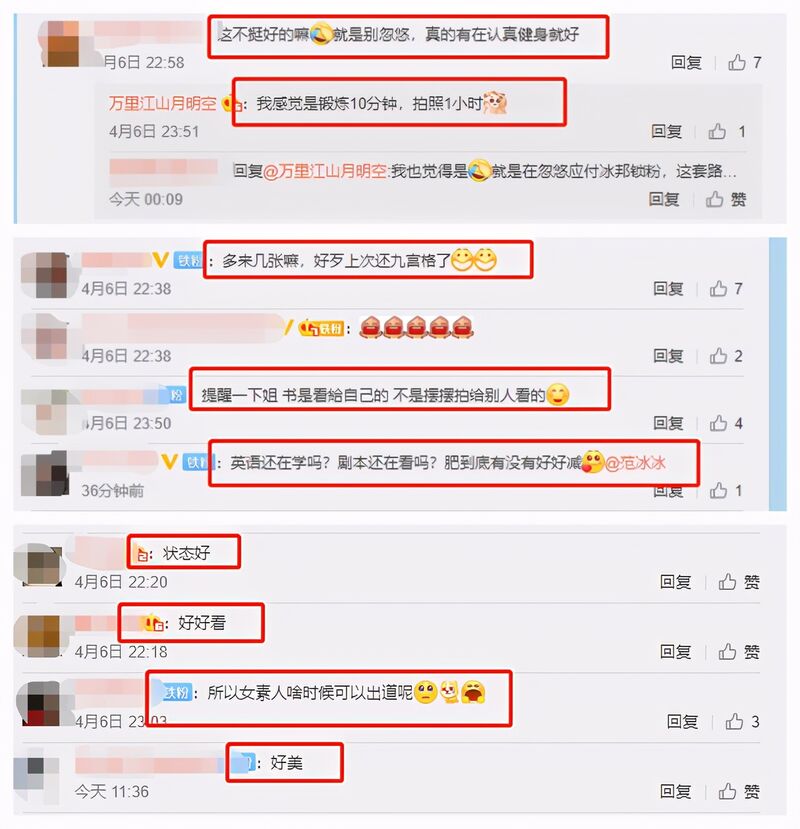Reply to the 好美 comment
The image size is (800, 829).
(675, 791)
